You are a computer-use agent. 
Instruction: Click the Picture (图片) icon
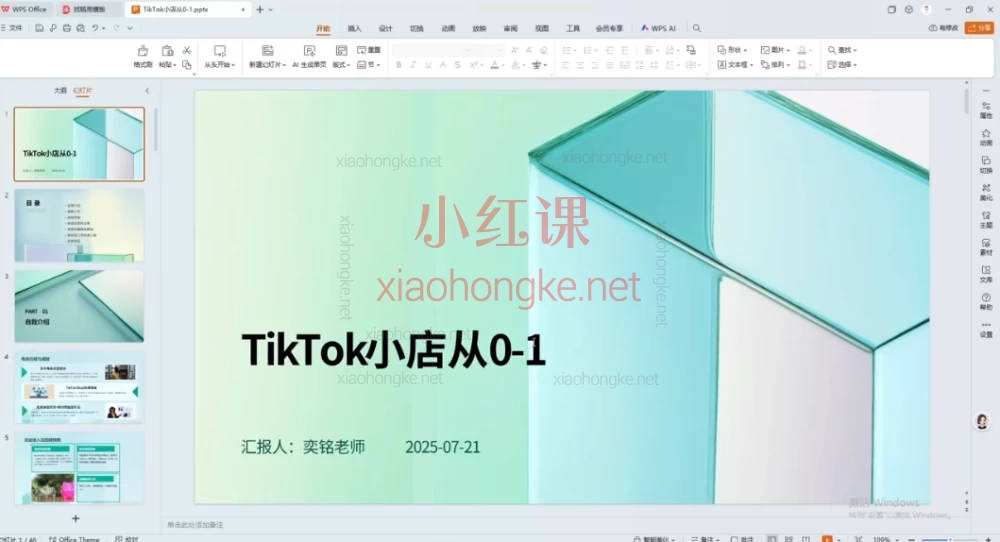(765, 50)
